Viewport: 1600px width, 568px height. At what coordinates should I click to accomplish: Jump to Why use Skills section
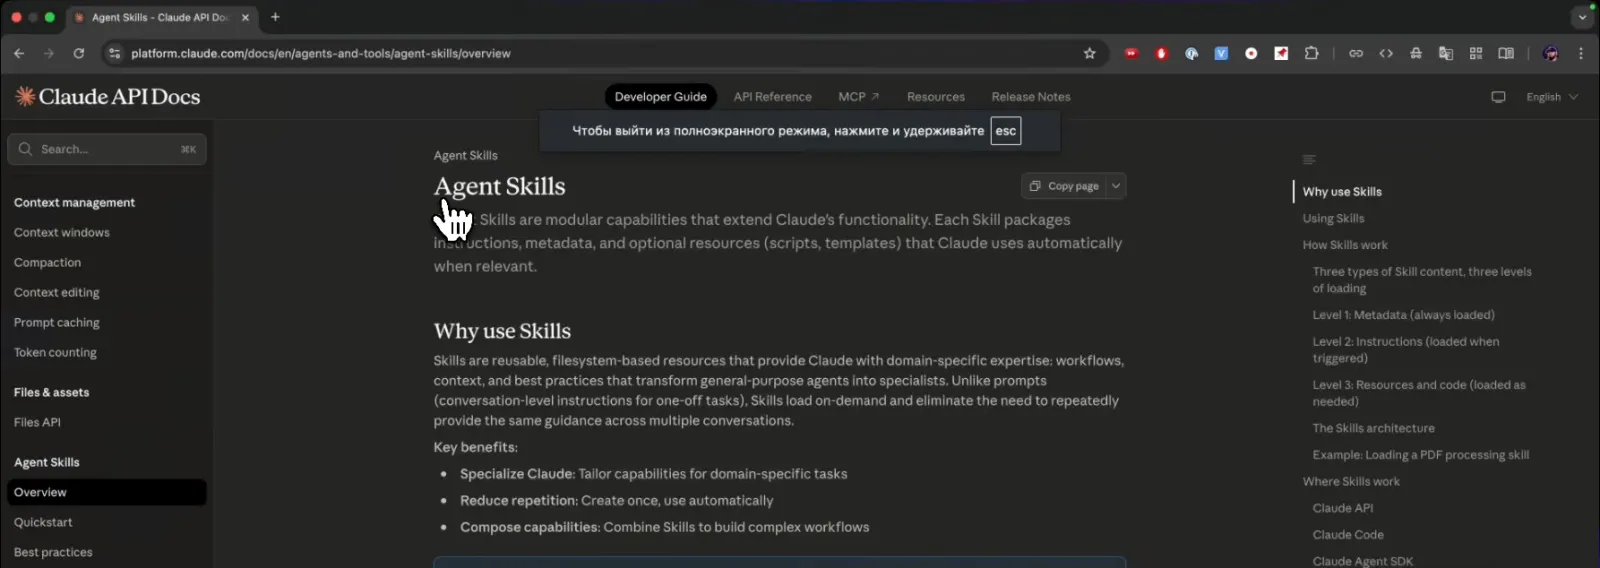coord(1342,192)
